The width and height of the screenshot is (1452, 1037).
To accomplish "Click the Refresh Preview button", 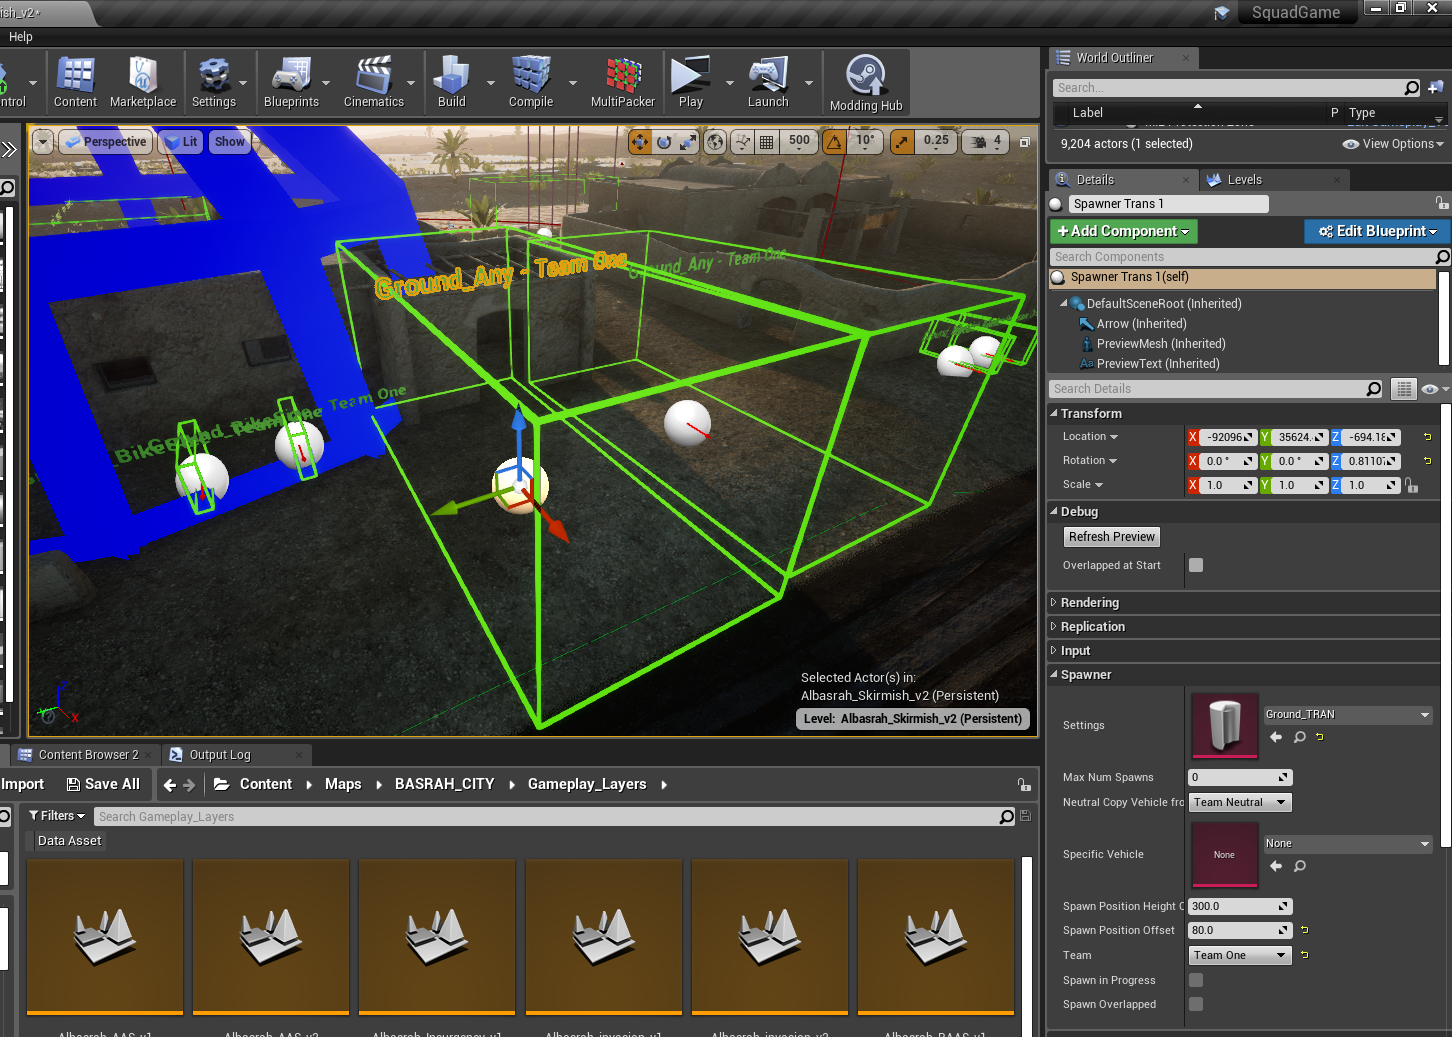I will pos(1111,537).
